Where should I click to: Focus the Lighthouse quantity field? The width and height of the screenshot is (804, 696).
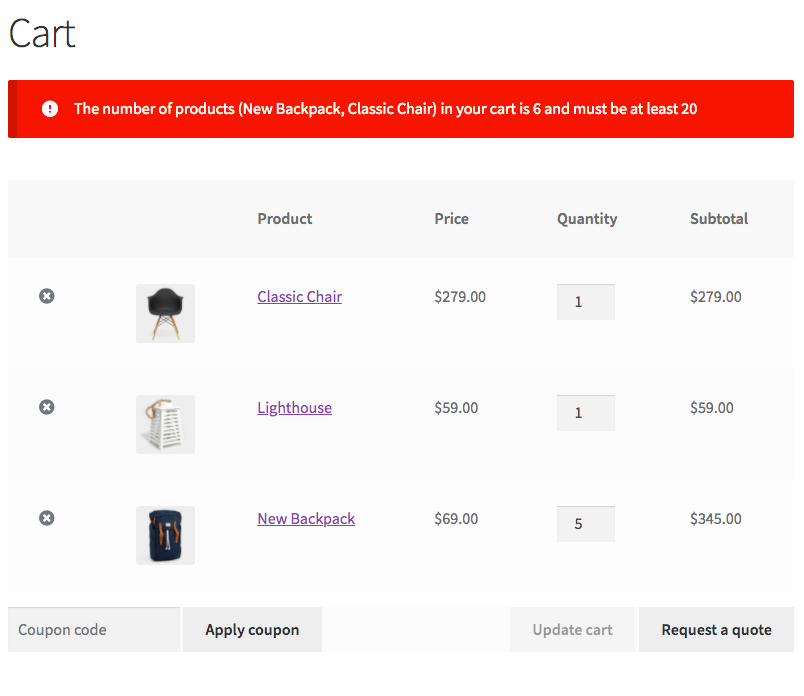(x=585, y=413)
